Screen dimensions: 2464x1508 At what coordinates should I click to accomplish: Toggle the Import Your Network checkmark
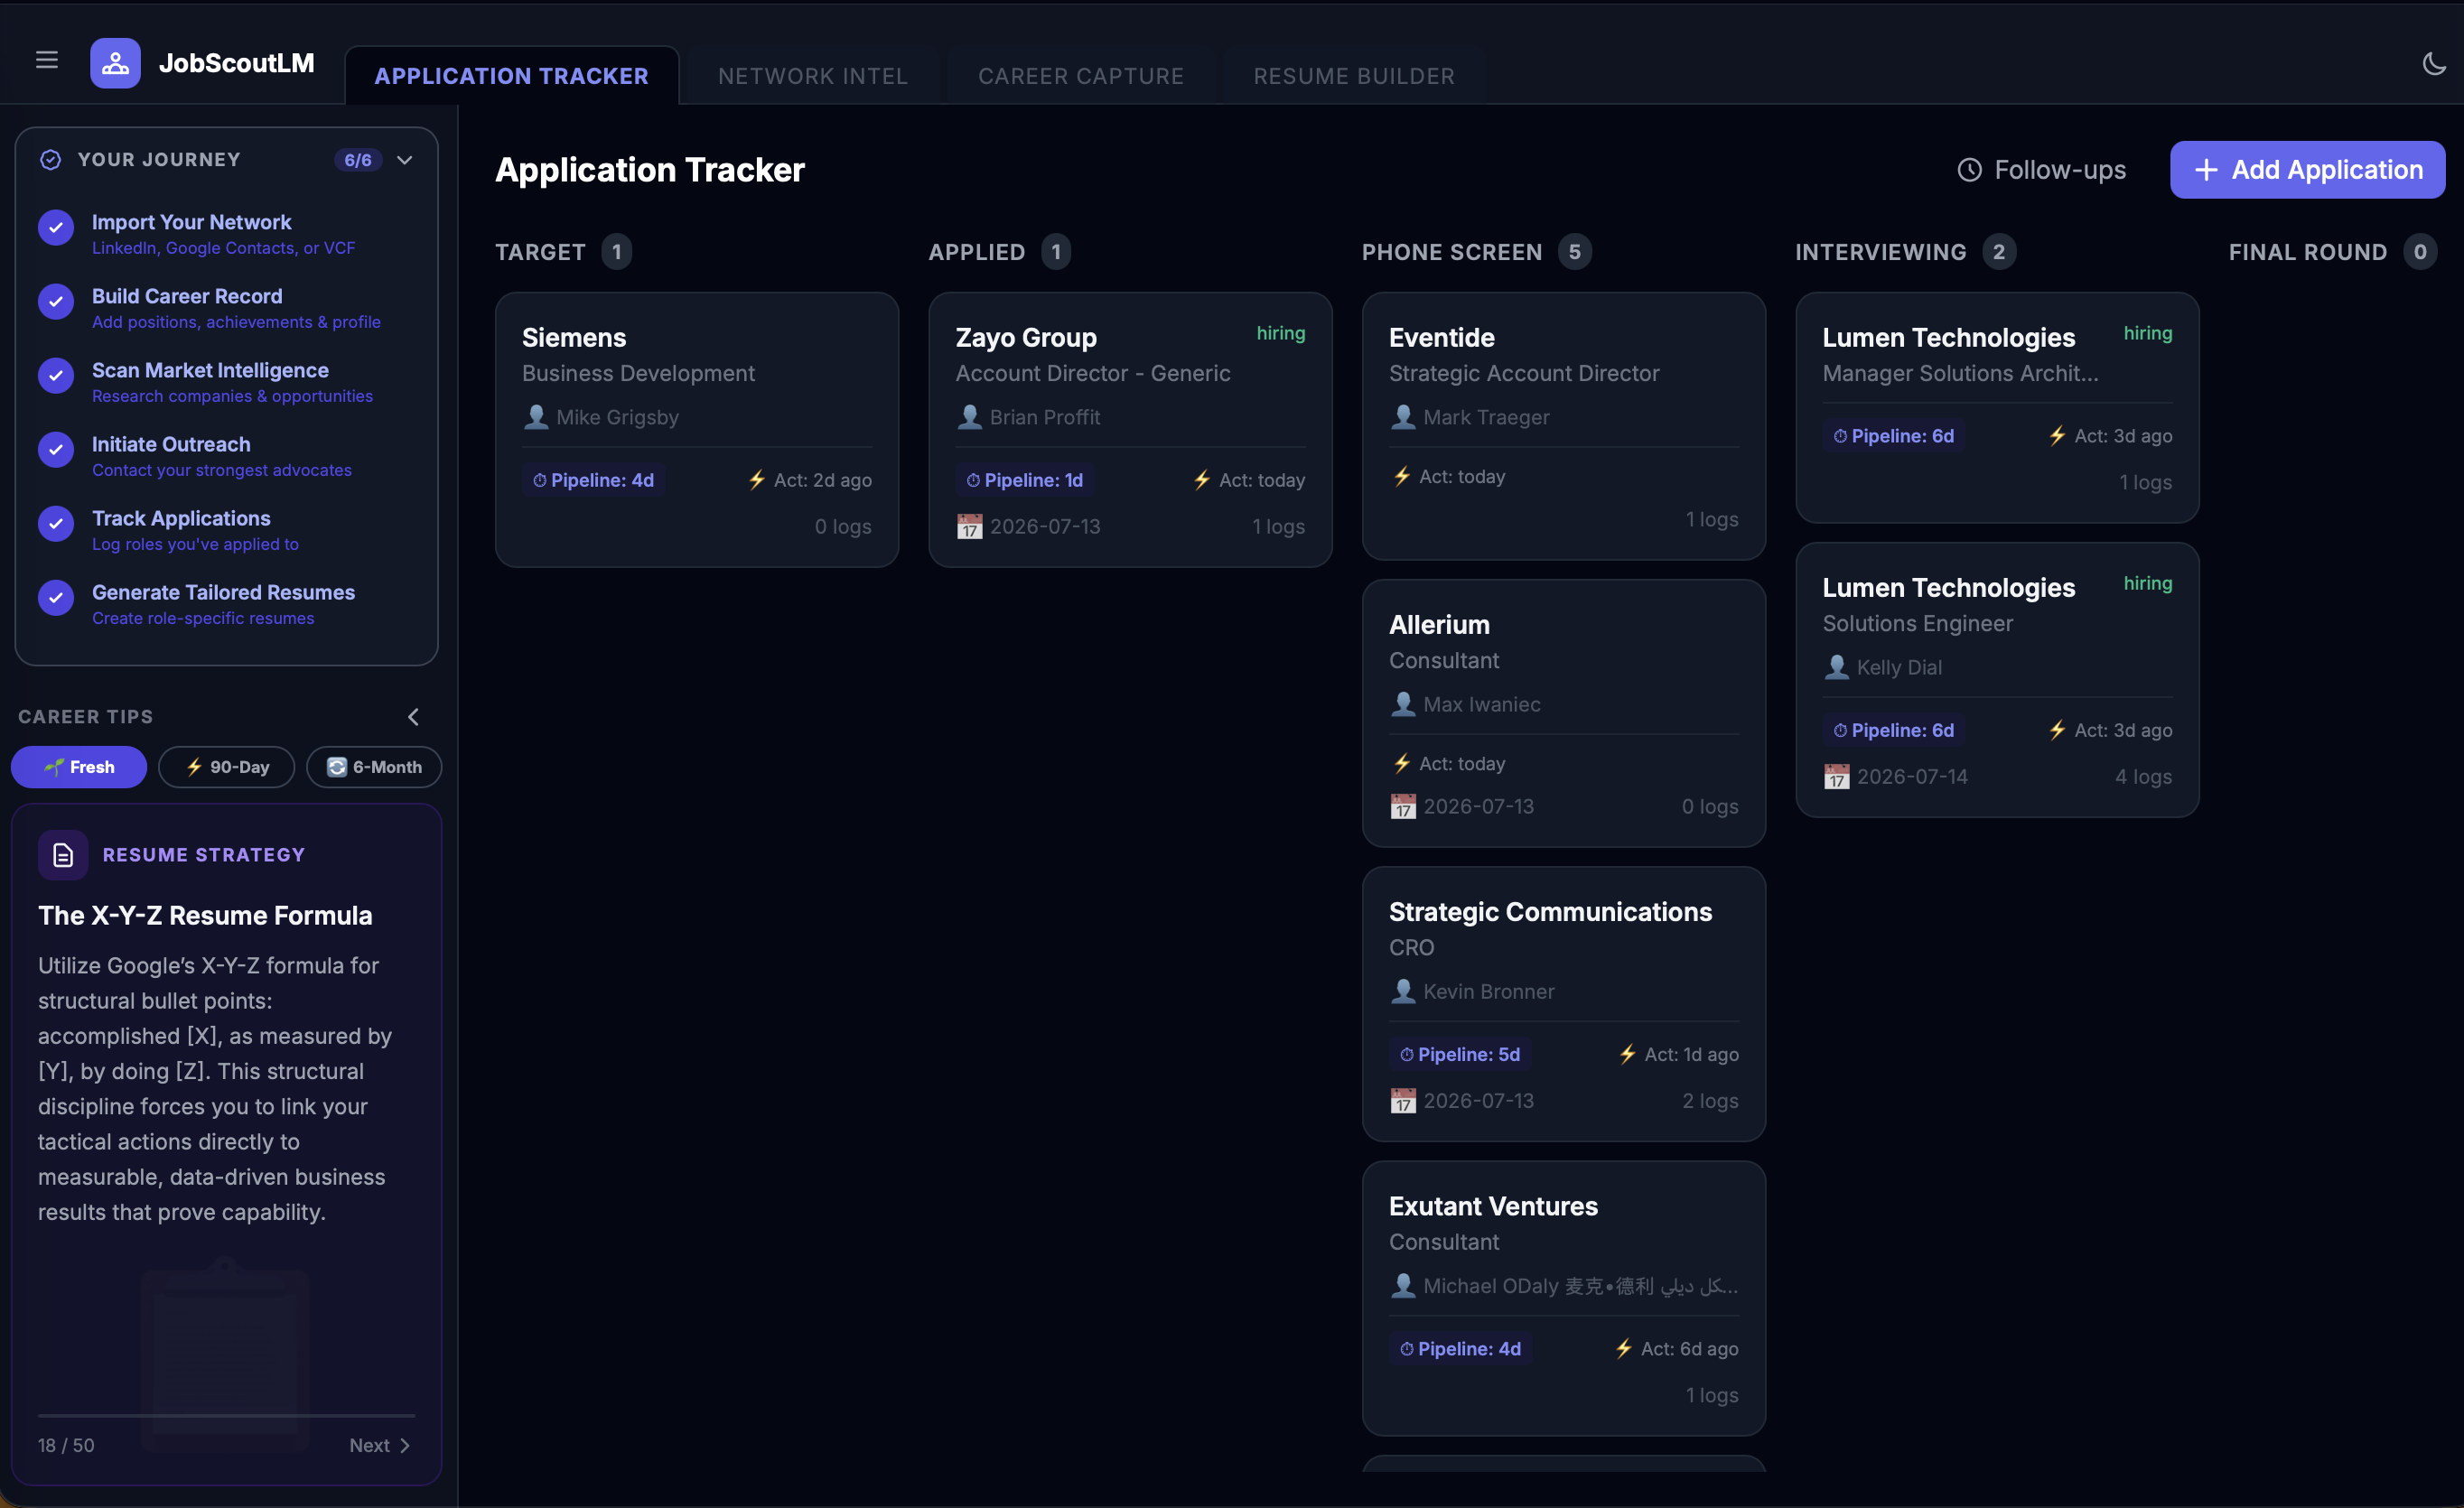[56, 228]
